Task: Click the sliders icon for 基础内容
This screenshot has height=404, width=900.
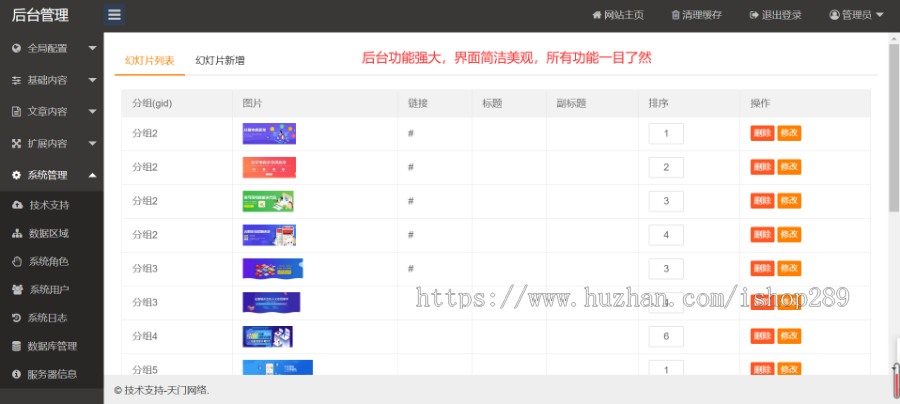Action: 17,80
